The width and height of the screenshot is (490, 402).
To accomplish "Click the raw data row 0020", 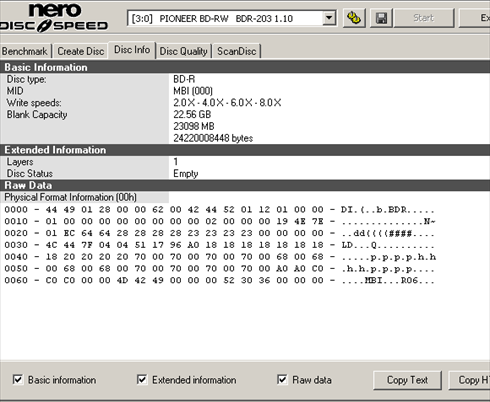I will 219,233.
